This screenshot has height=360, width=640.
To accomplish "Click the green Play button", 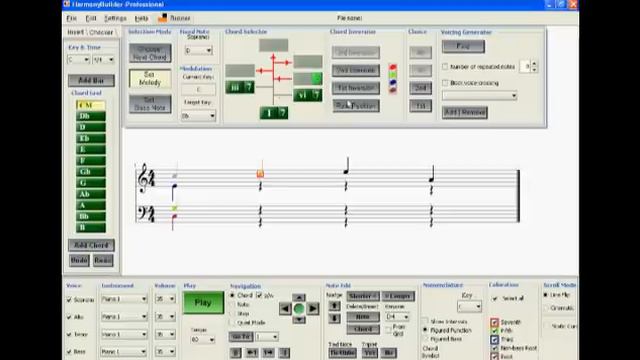I will pos(203,303).
